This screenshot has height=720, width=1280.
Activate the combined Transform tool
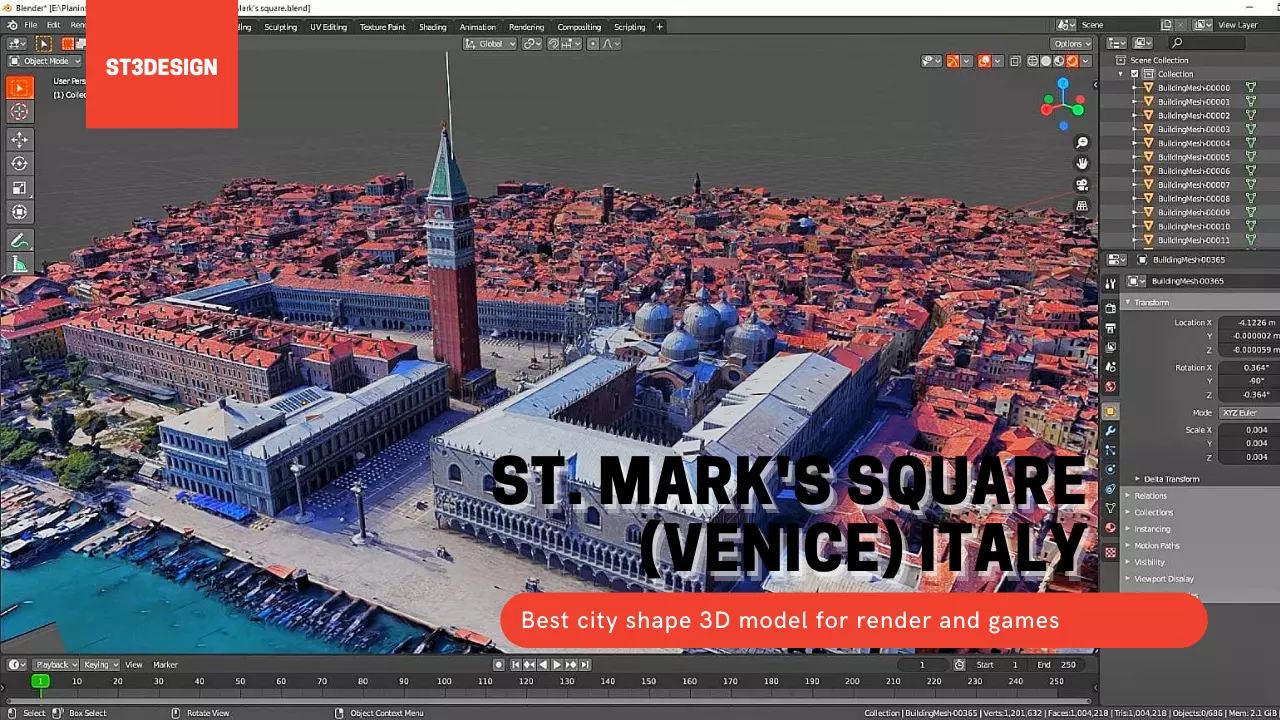[x=19, y=212]
